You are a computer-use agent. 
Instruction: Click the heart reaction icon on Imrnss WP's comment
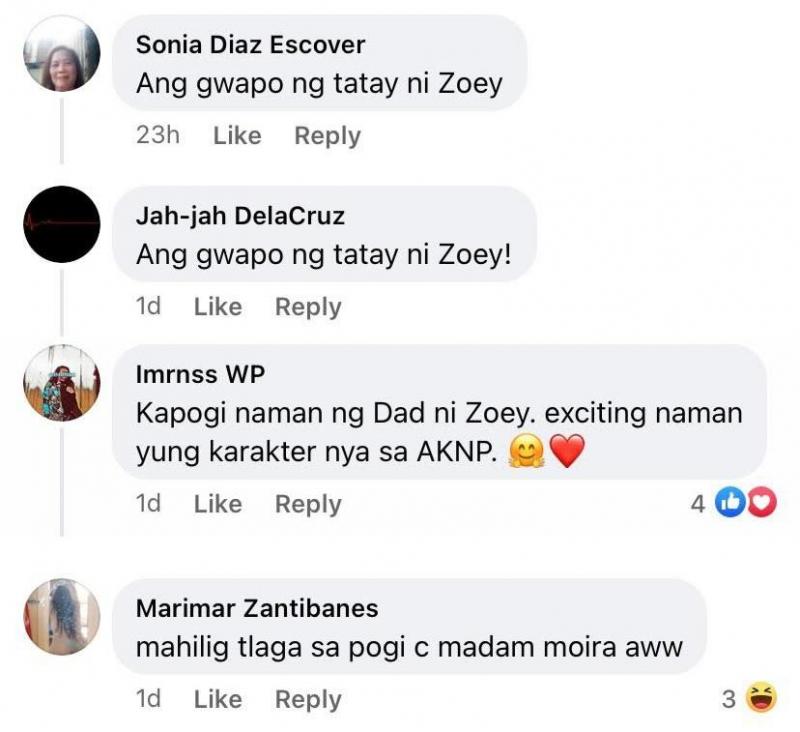762,502
